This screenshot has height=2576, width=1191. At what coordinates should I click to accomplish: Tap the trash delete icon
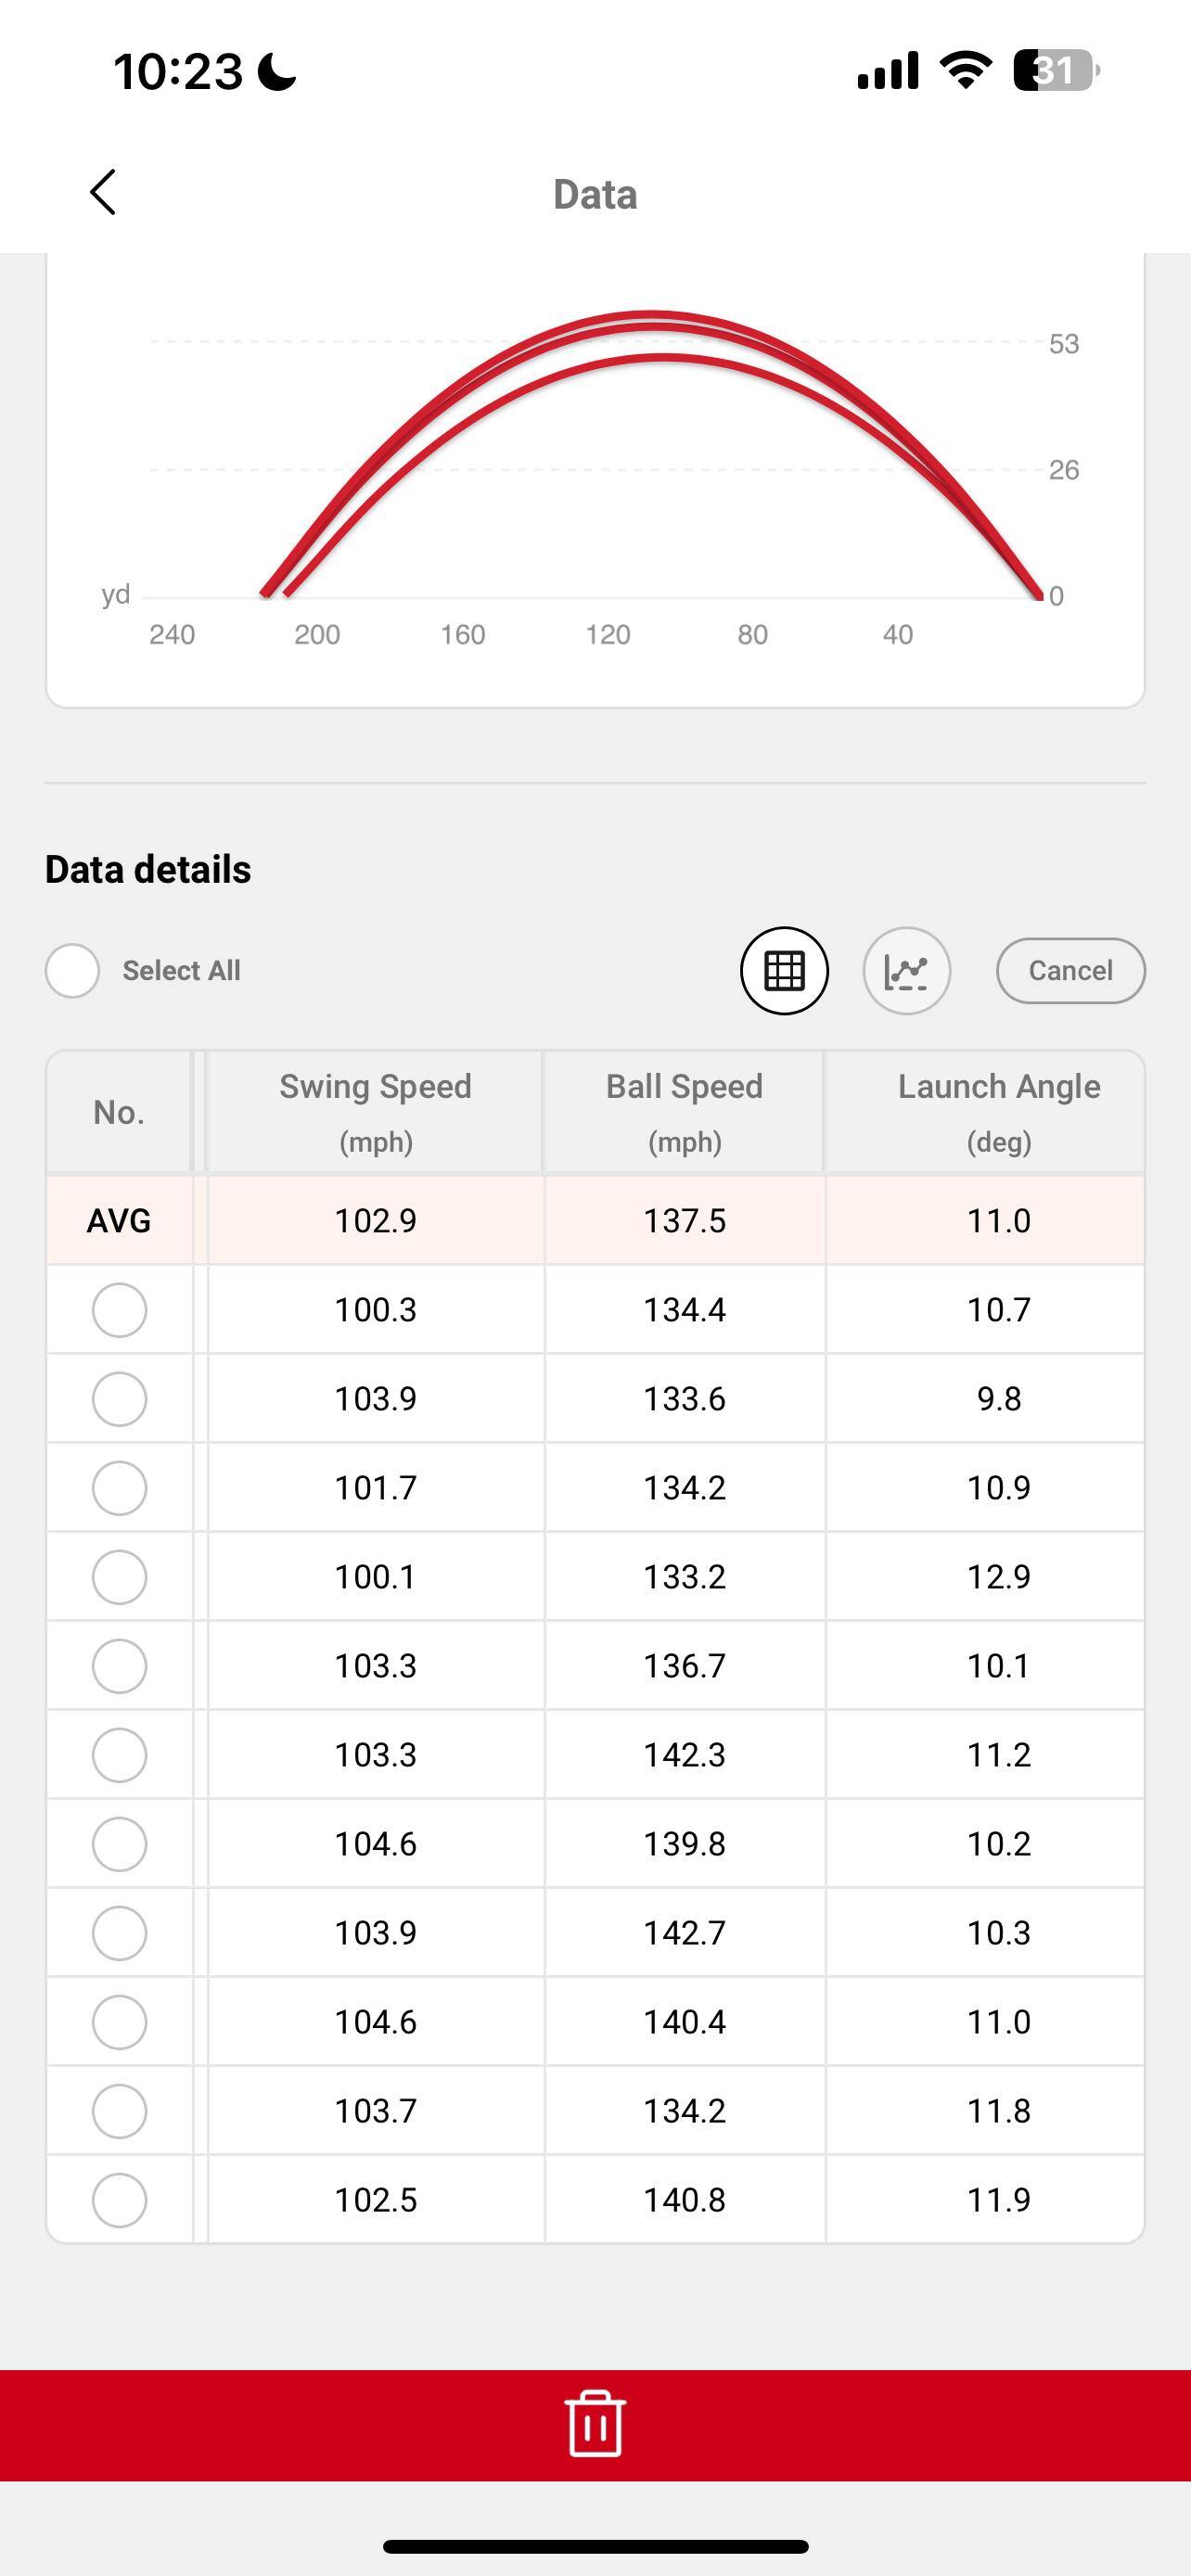(x=595, y=2423)
